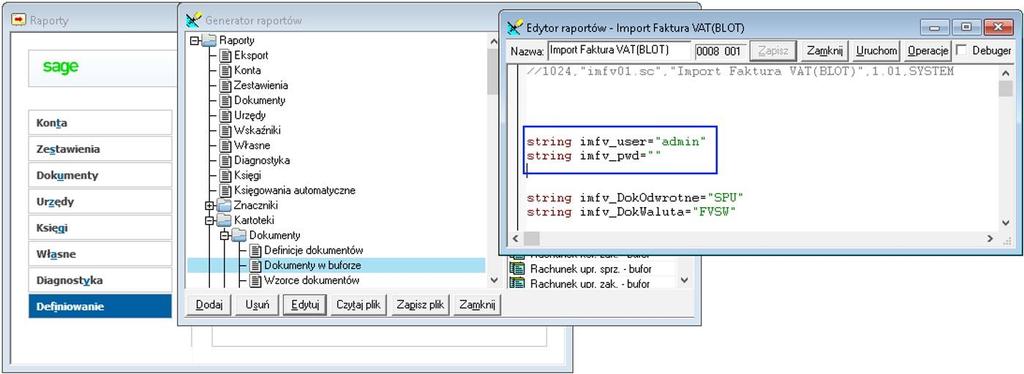Click the sage logo in Raporty window
Image resolution: width=1024 pixels, height=374 pixels.
pos(60,66)
